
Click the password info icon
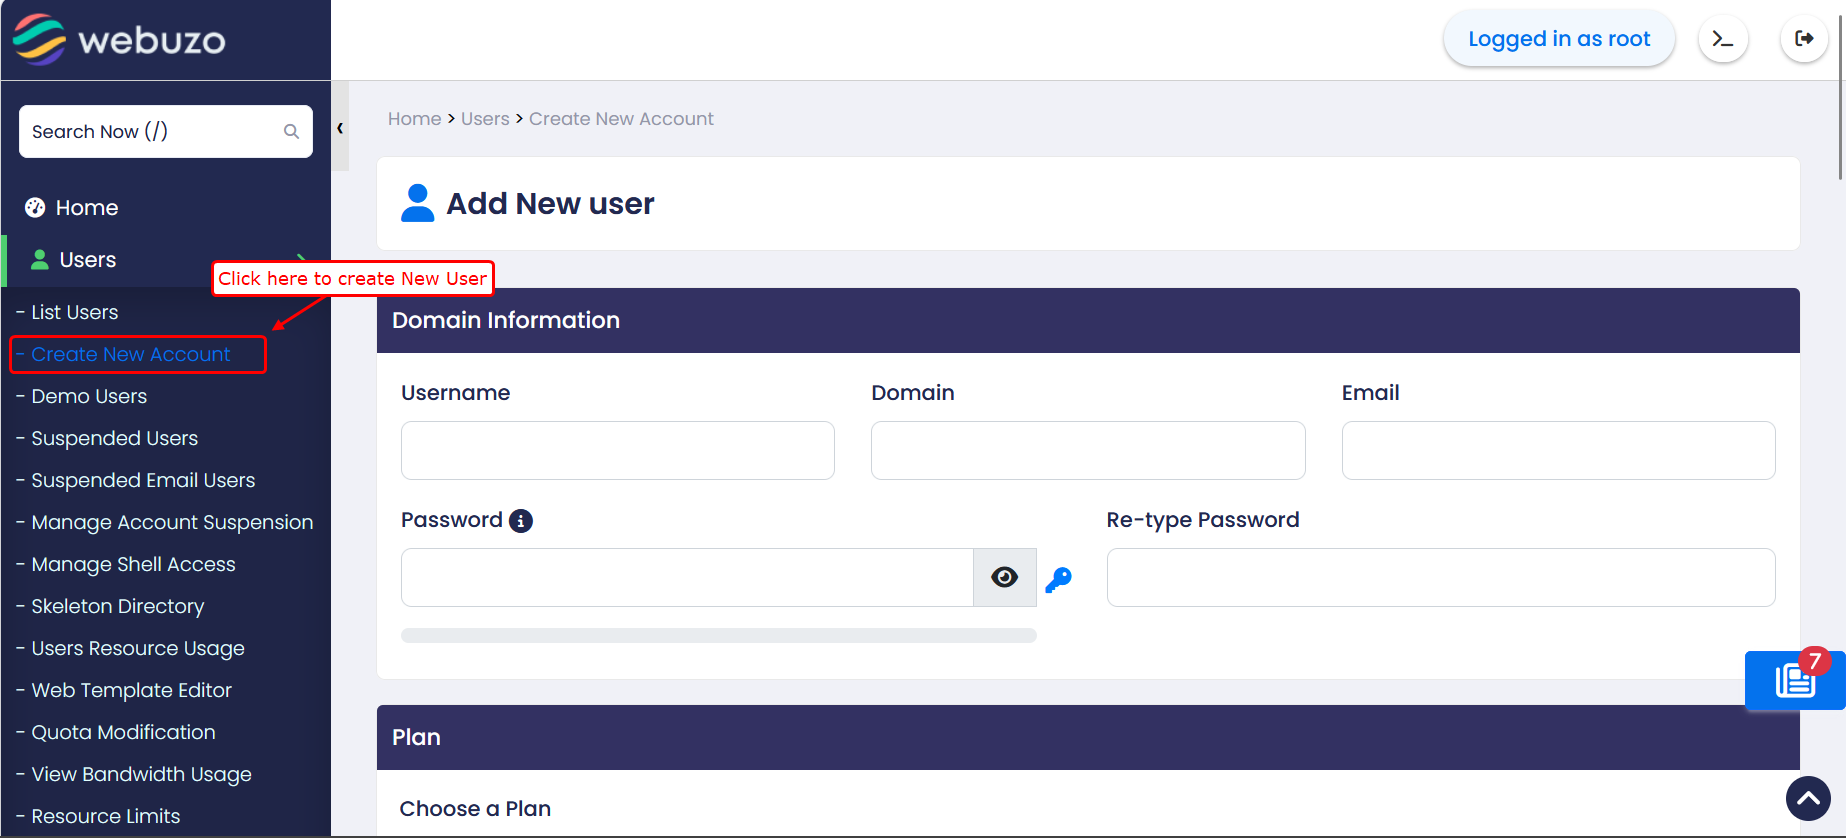click(521, 521)
